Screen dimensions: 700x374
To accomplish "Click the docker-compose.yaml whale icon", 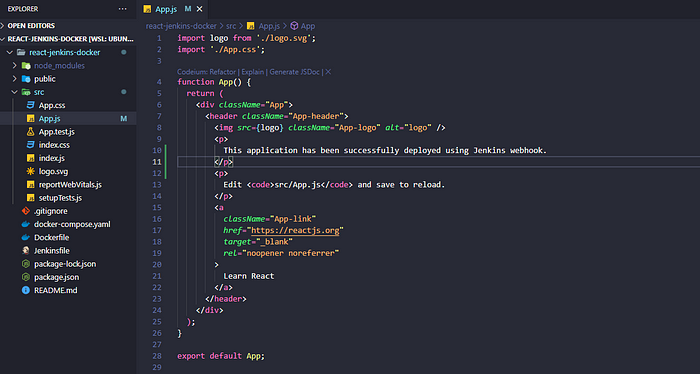I will pos(26,224).
